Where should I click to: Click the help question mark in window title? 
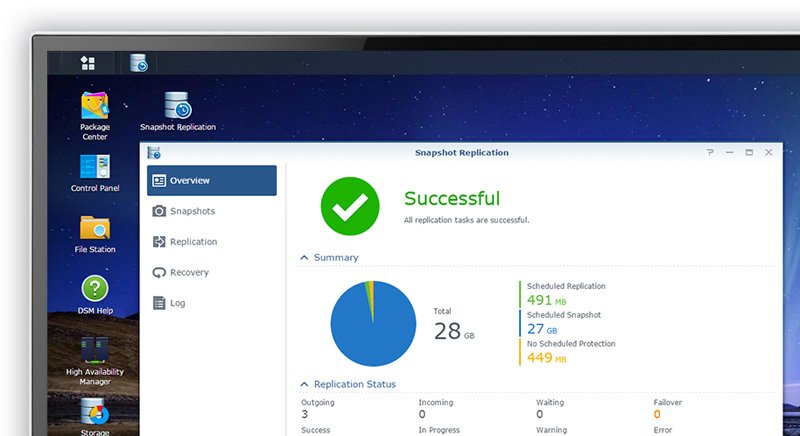tap(710, 152)
